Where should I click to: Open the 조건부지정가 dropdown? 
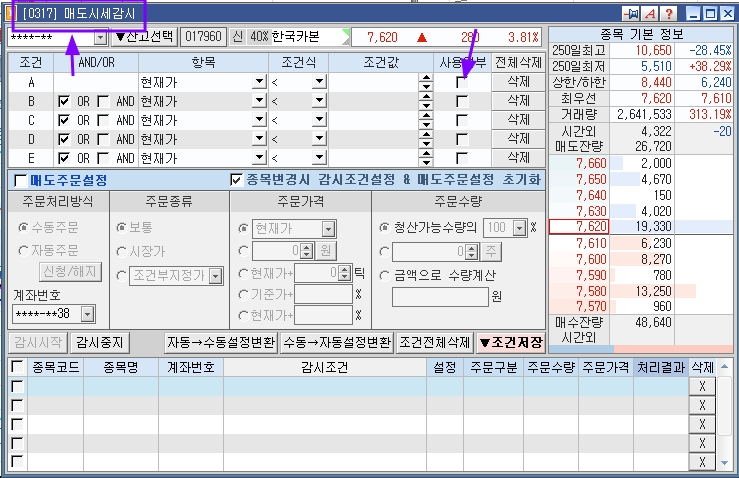[215, 276]
